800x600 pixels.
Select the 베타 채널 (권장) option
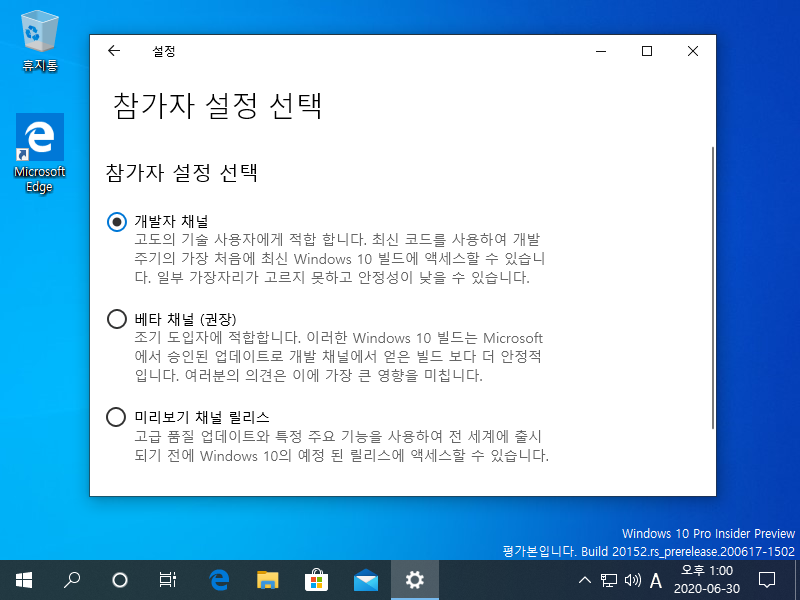[117, 318]
